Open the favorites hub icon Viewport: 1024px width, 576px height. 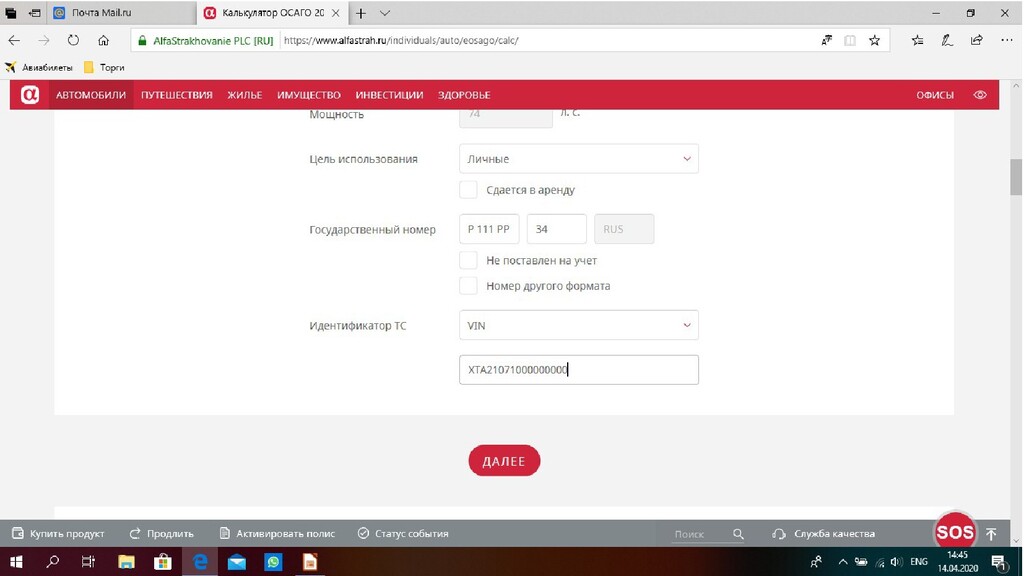[918, 40]
